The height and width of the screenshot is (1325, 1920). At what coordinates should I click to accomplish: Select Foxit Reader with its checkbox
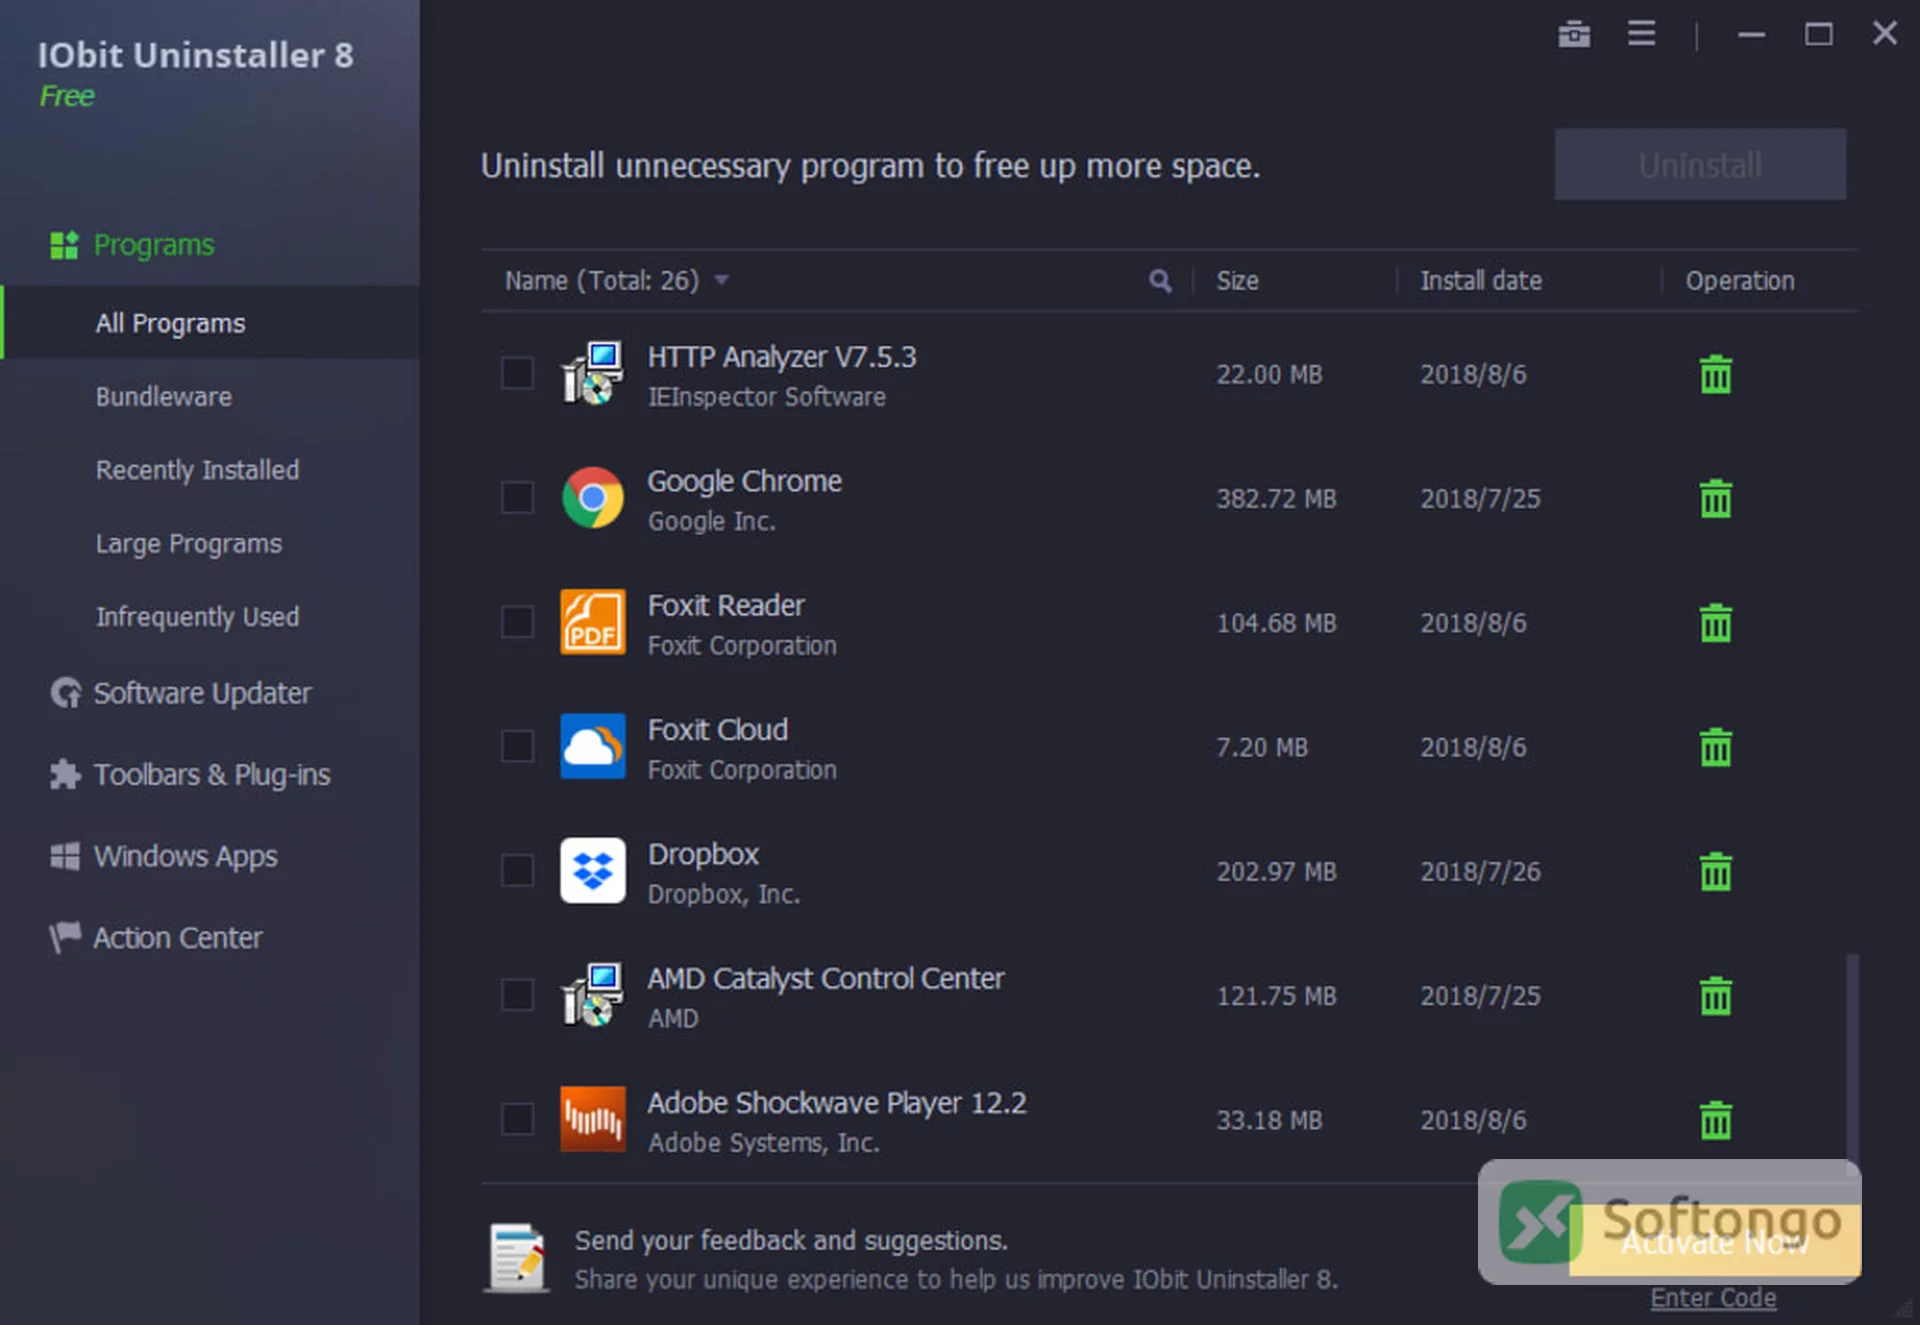(x=517, y=621)
